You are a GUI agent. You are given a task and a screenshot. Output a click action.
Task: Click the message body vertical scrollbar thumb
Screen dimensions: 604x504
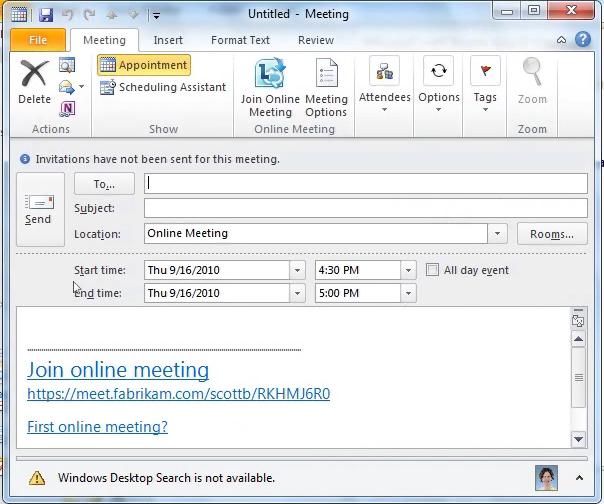click(x=579, y=377)
